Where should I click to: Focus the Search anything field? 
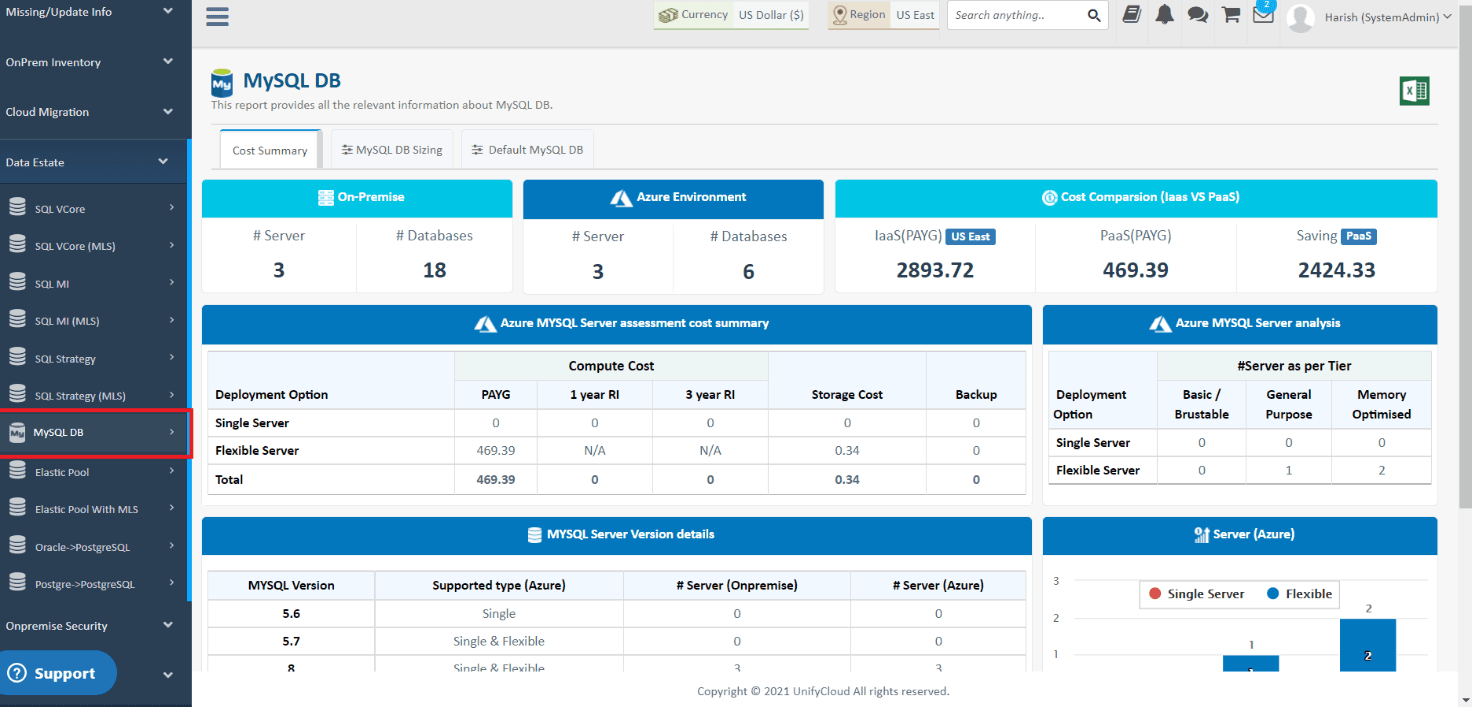[x=1016, y=15]
